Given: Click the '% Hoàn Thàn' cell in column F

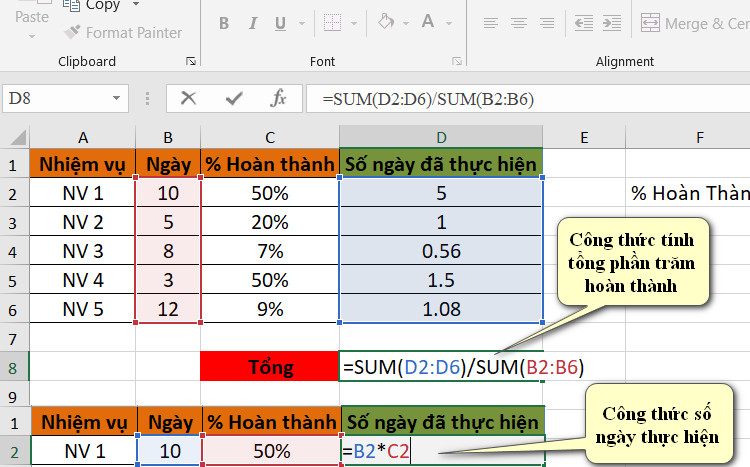Looking at the screenshot, I should [689, 193].
